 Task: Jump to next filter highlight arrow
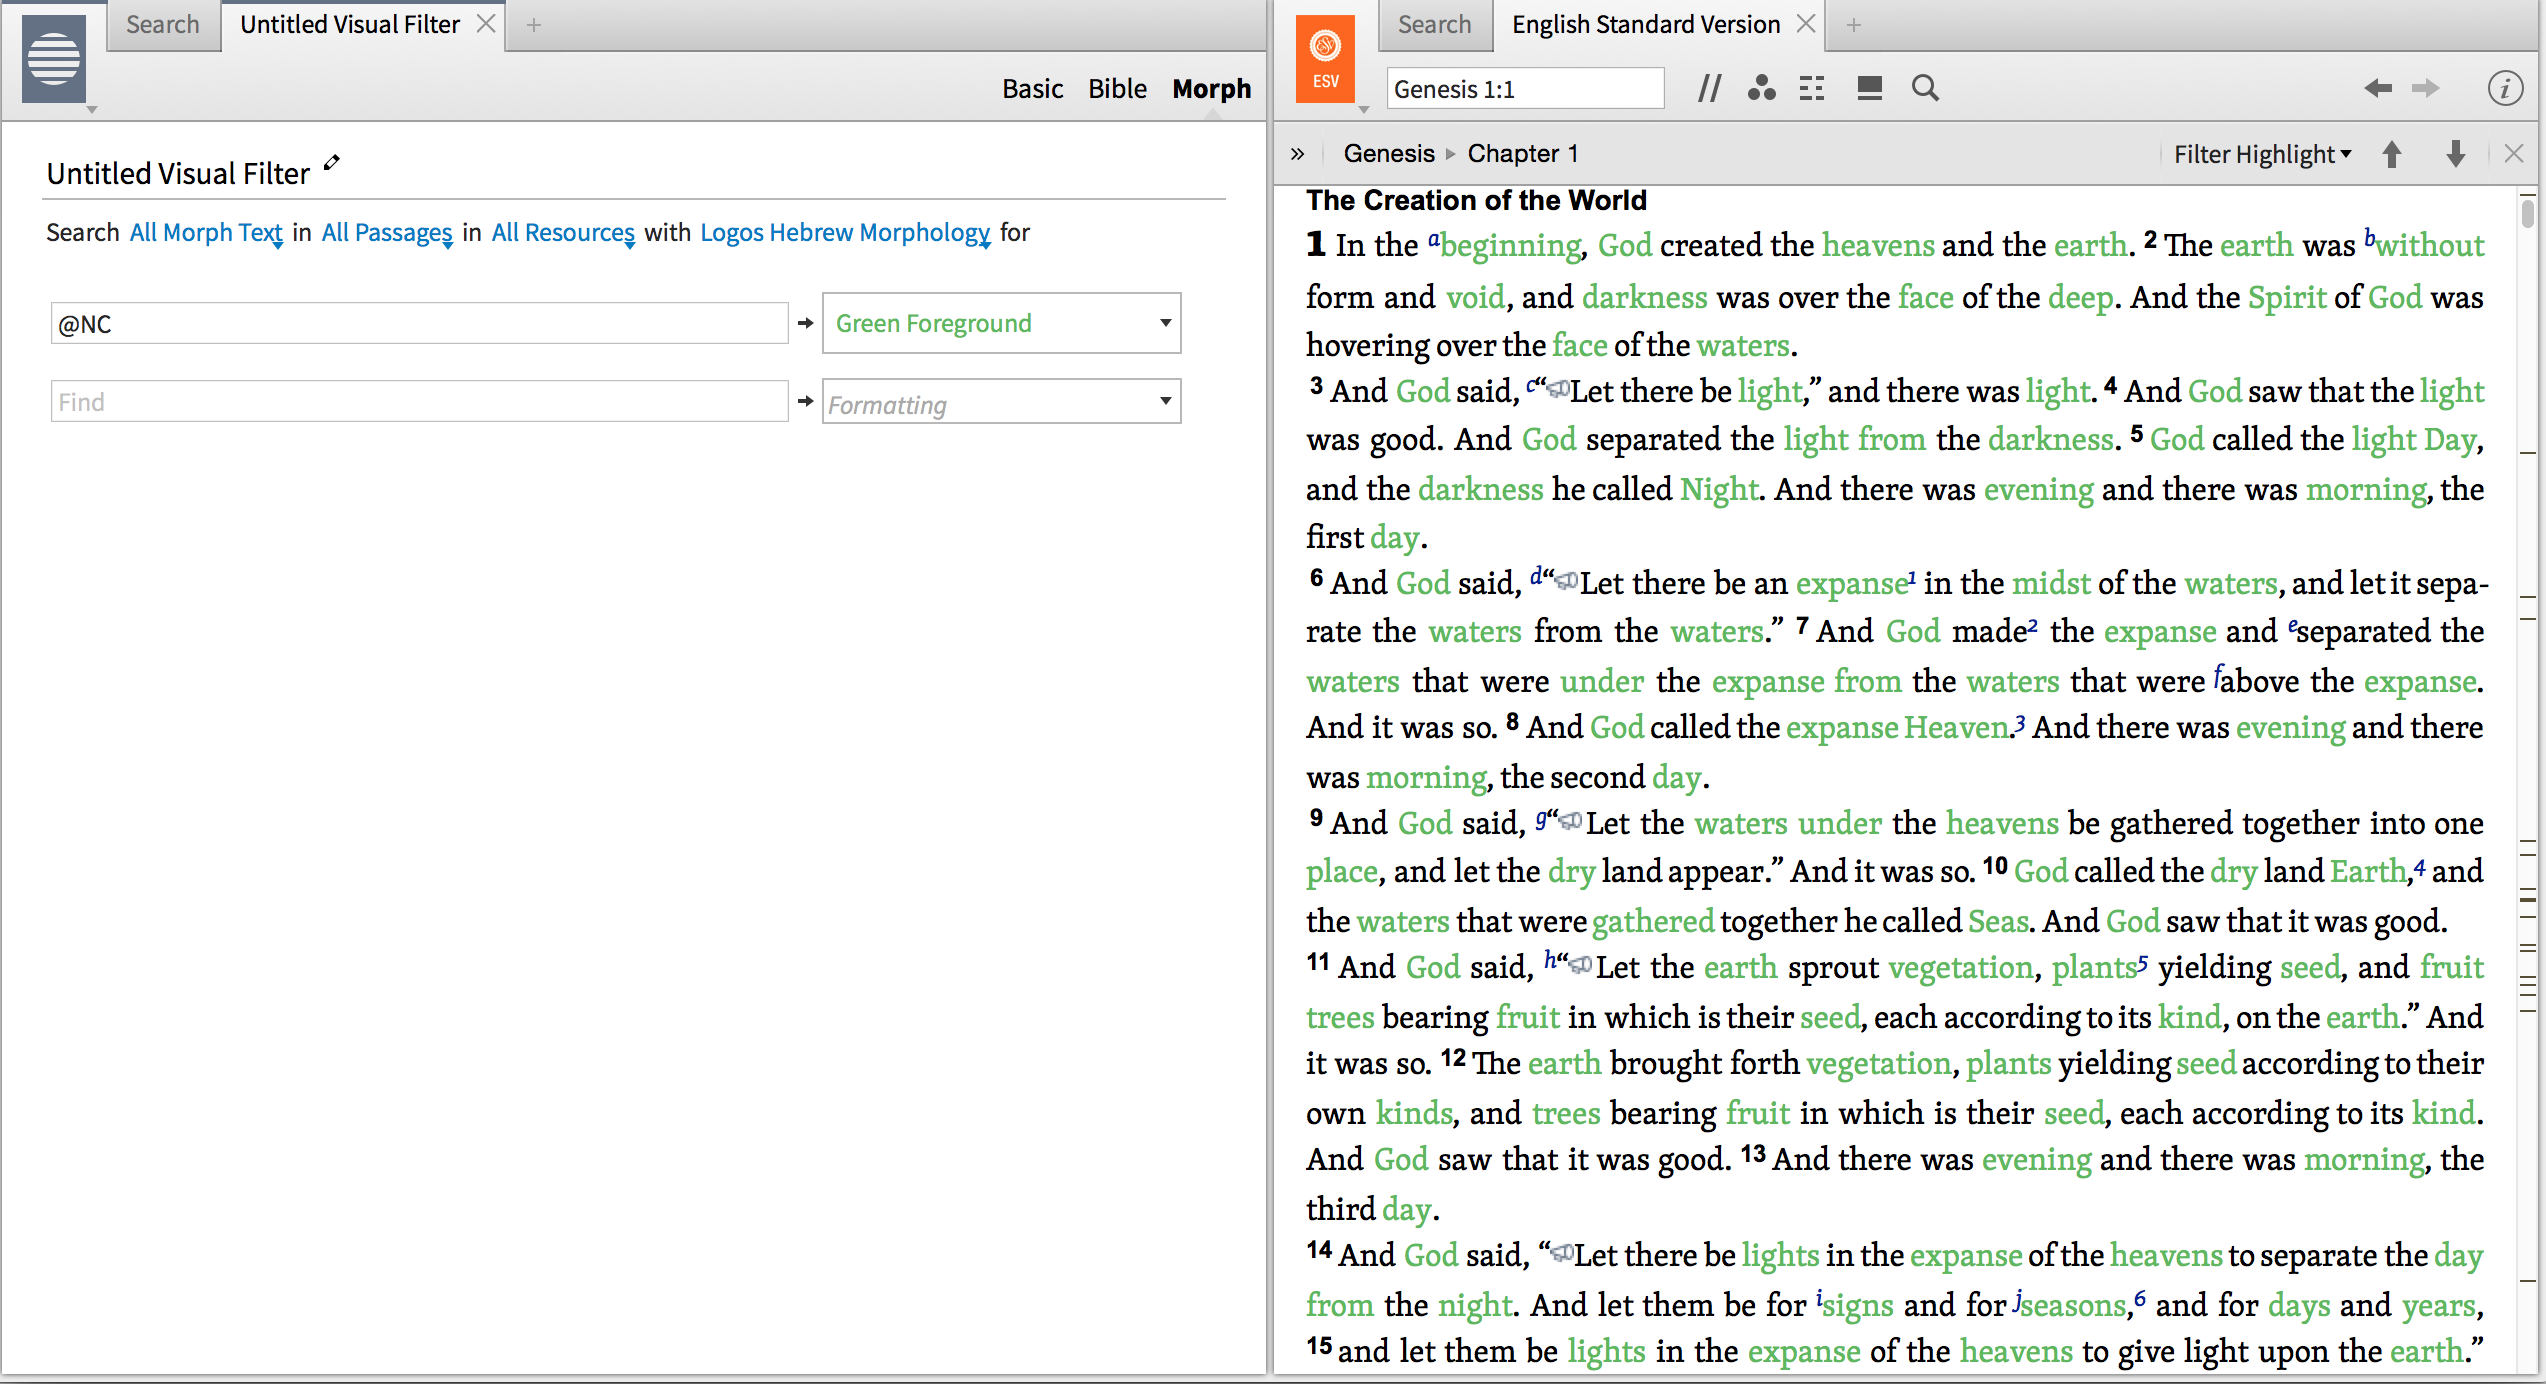(x=2455, y=154)
